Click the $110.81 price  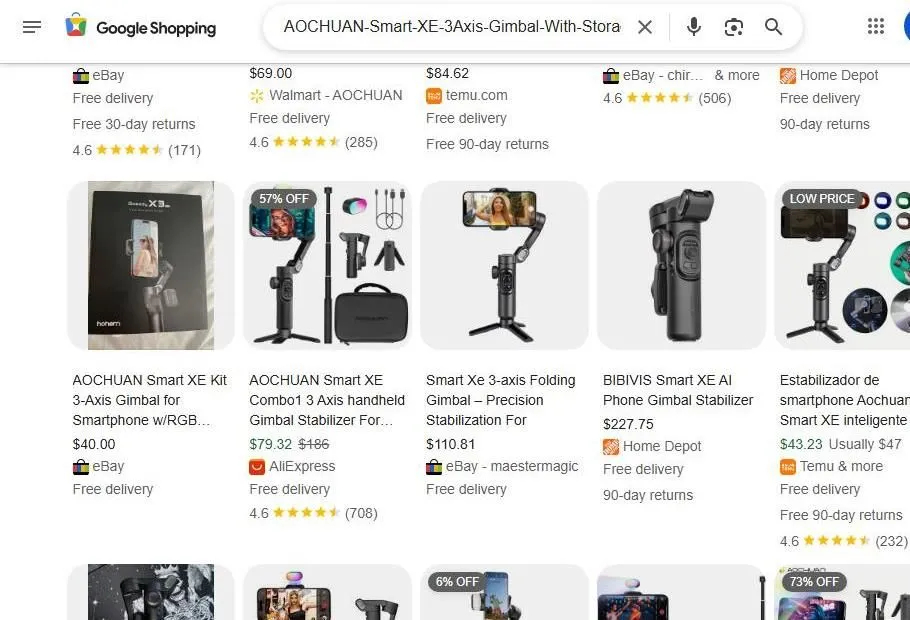pos(450,444)
